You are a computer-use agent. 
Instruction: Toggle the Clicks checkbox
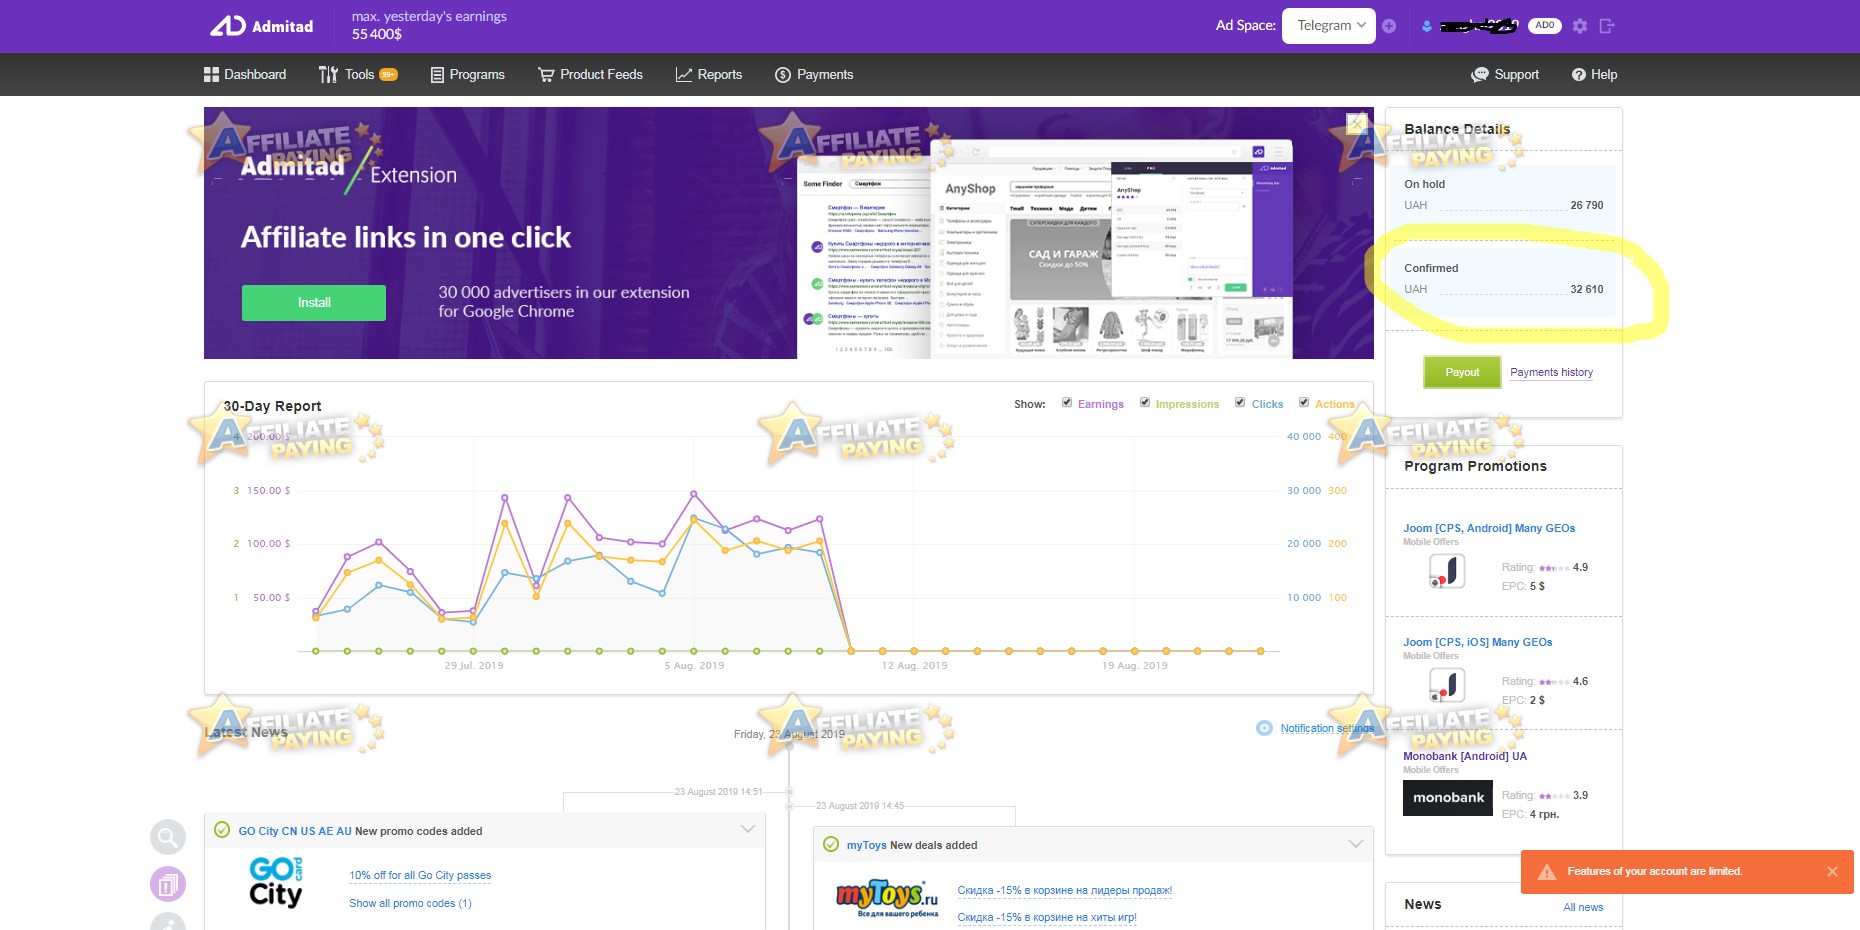point(1240,402)
